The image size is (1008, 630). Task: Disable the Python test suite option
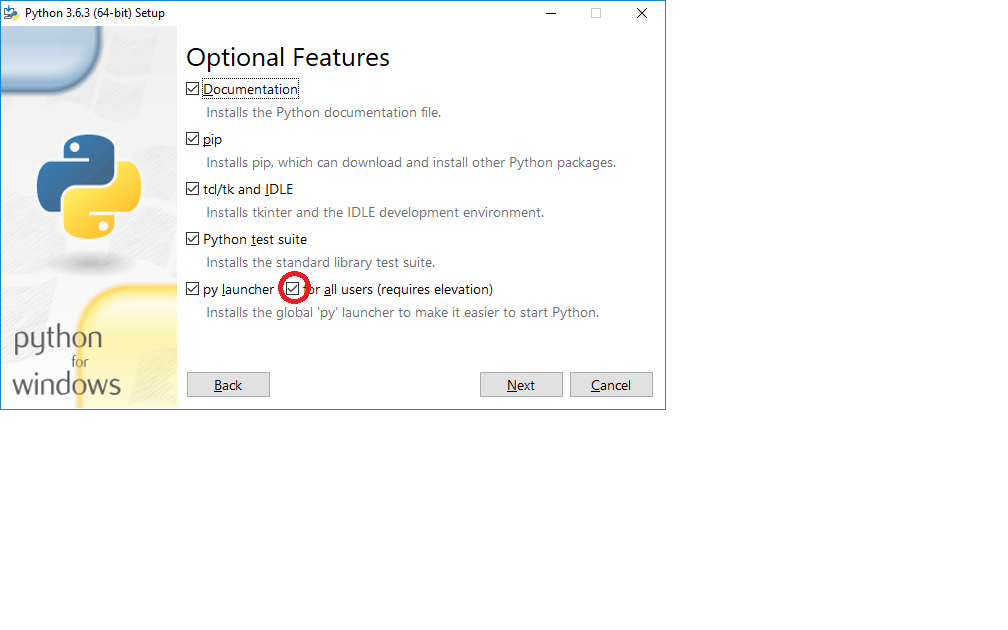pyautogui.click(x=192, y=238)
